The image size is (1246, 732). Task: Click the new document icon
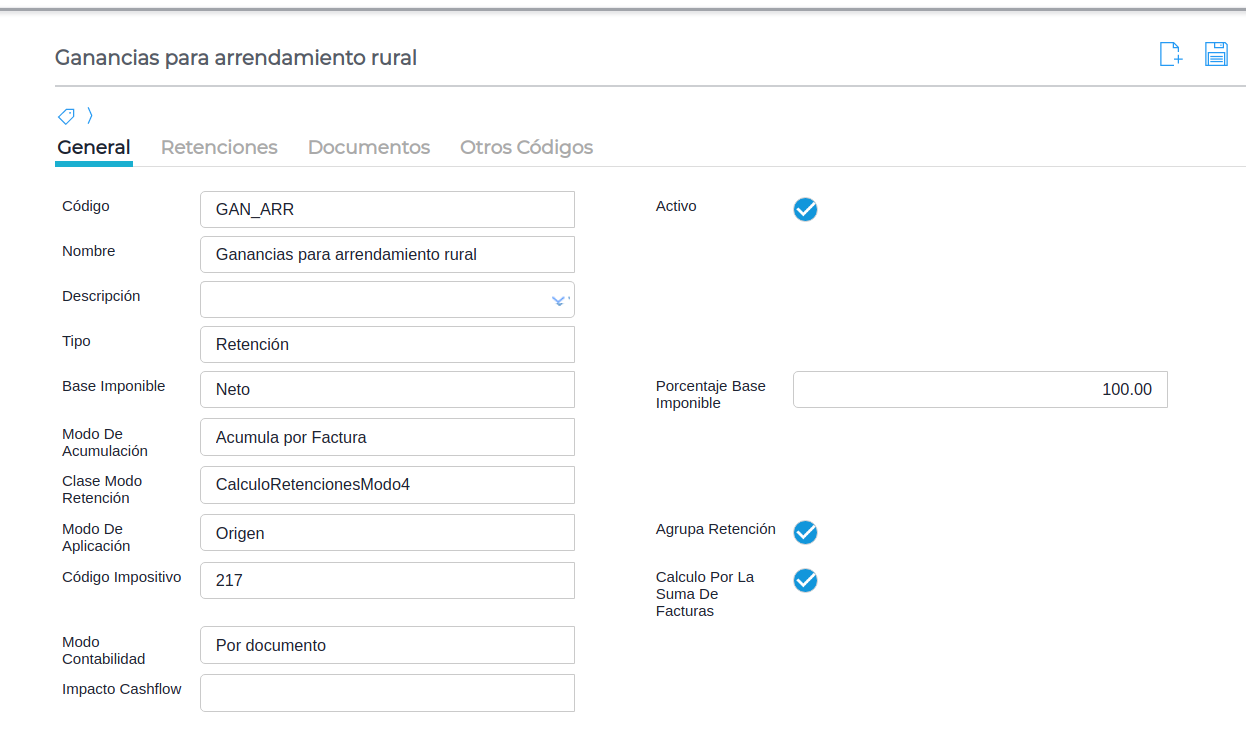[x=1170, y=55]
